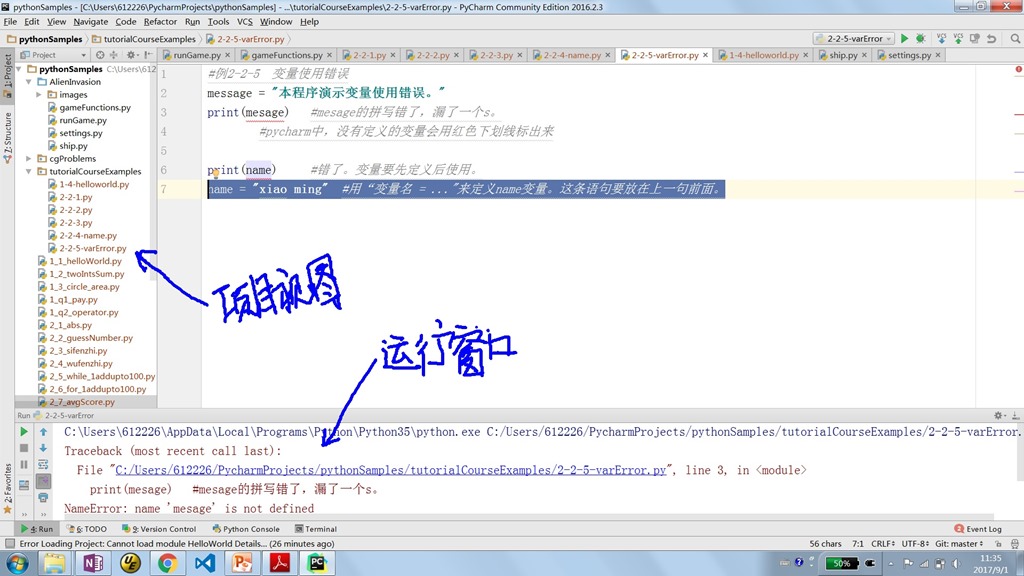This screenshot has height=576, width=1024.
Task: Toggle tool window bars at the bottom-left corner
Action: click(x=9, y=543)
